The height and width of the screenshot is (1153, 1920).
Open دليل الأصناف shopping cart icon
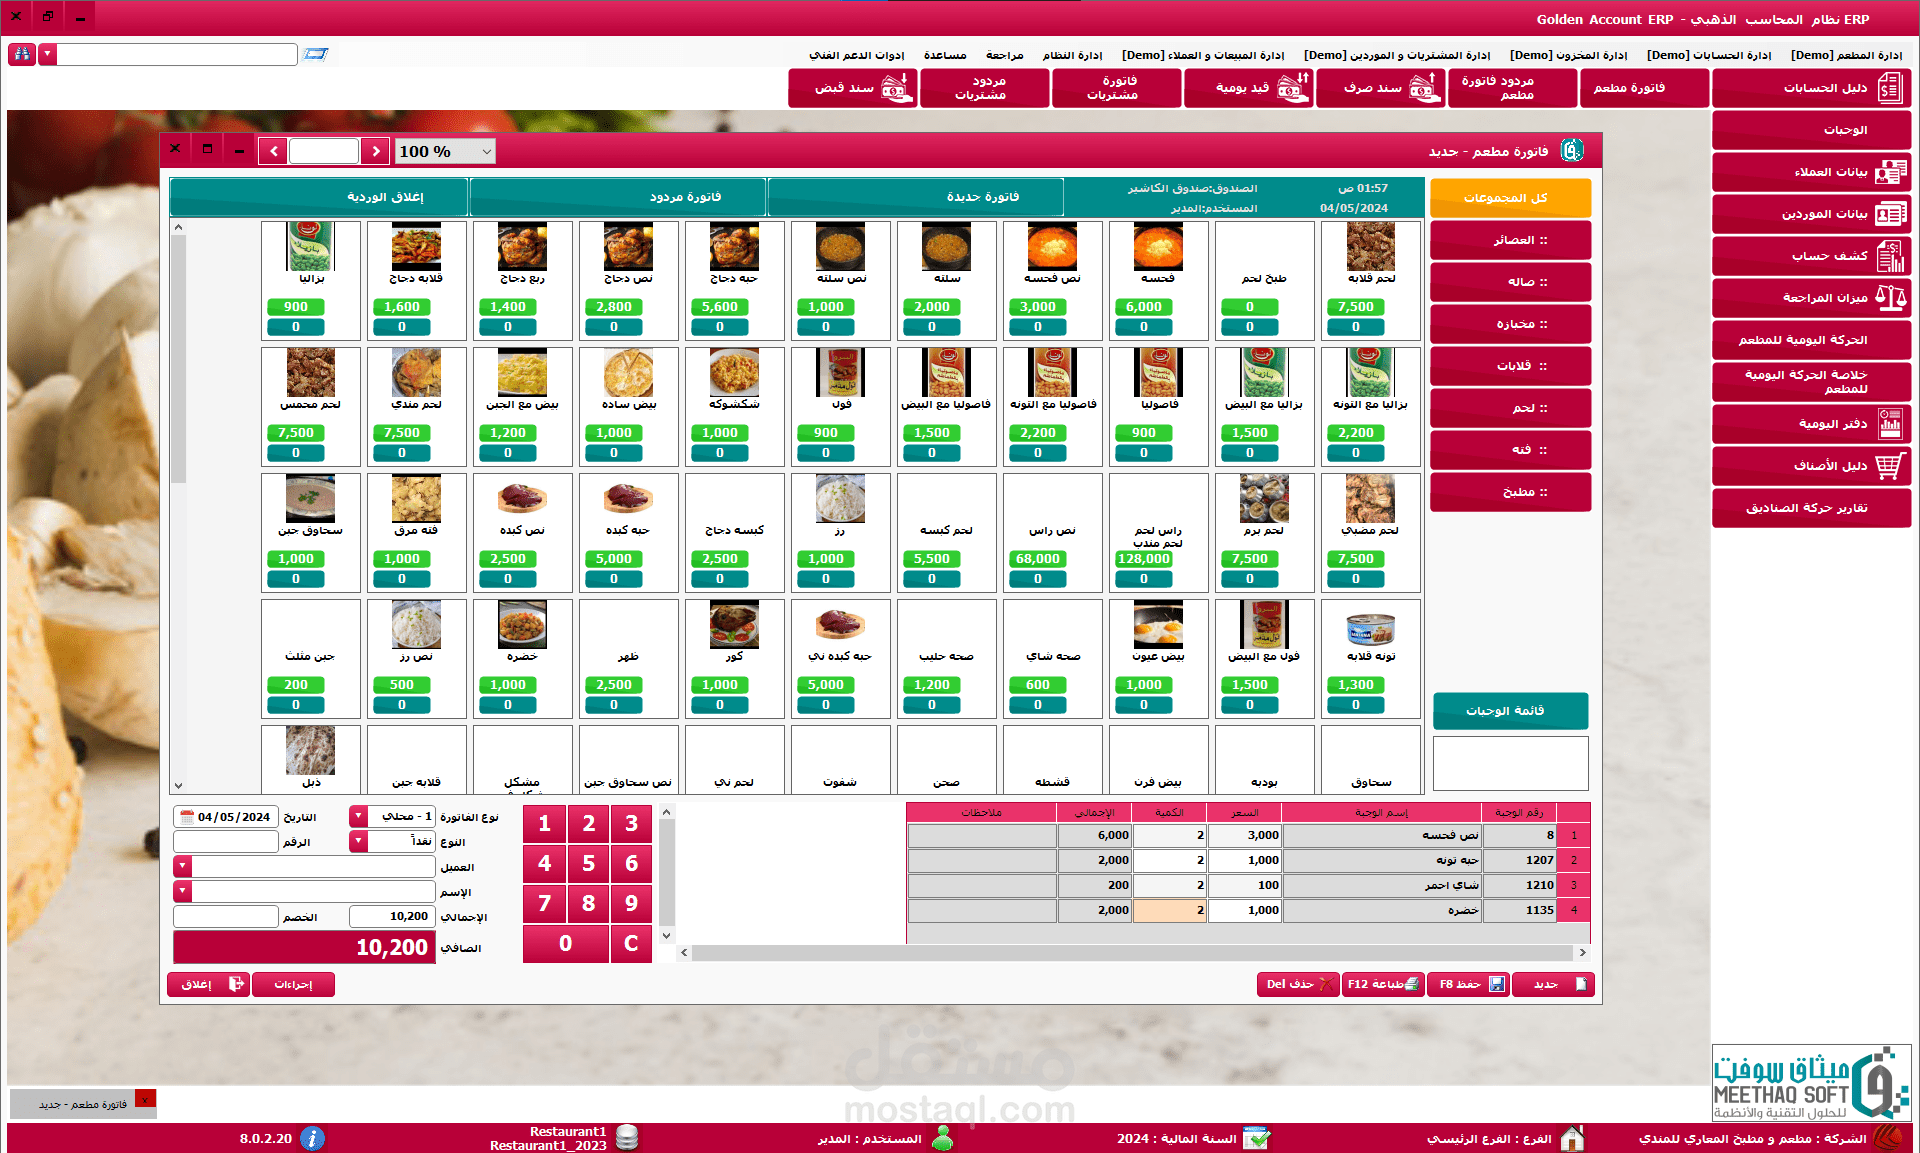[x=1889, y=466]
